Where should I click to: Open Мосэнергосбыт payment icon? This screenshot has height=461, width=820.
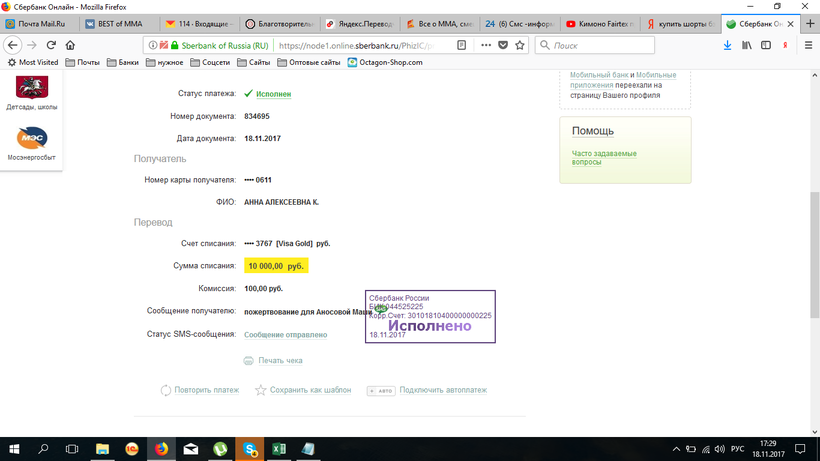pos(32,138)
